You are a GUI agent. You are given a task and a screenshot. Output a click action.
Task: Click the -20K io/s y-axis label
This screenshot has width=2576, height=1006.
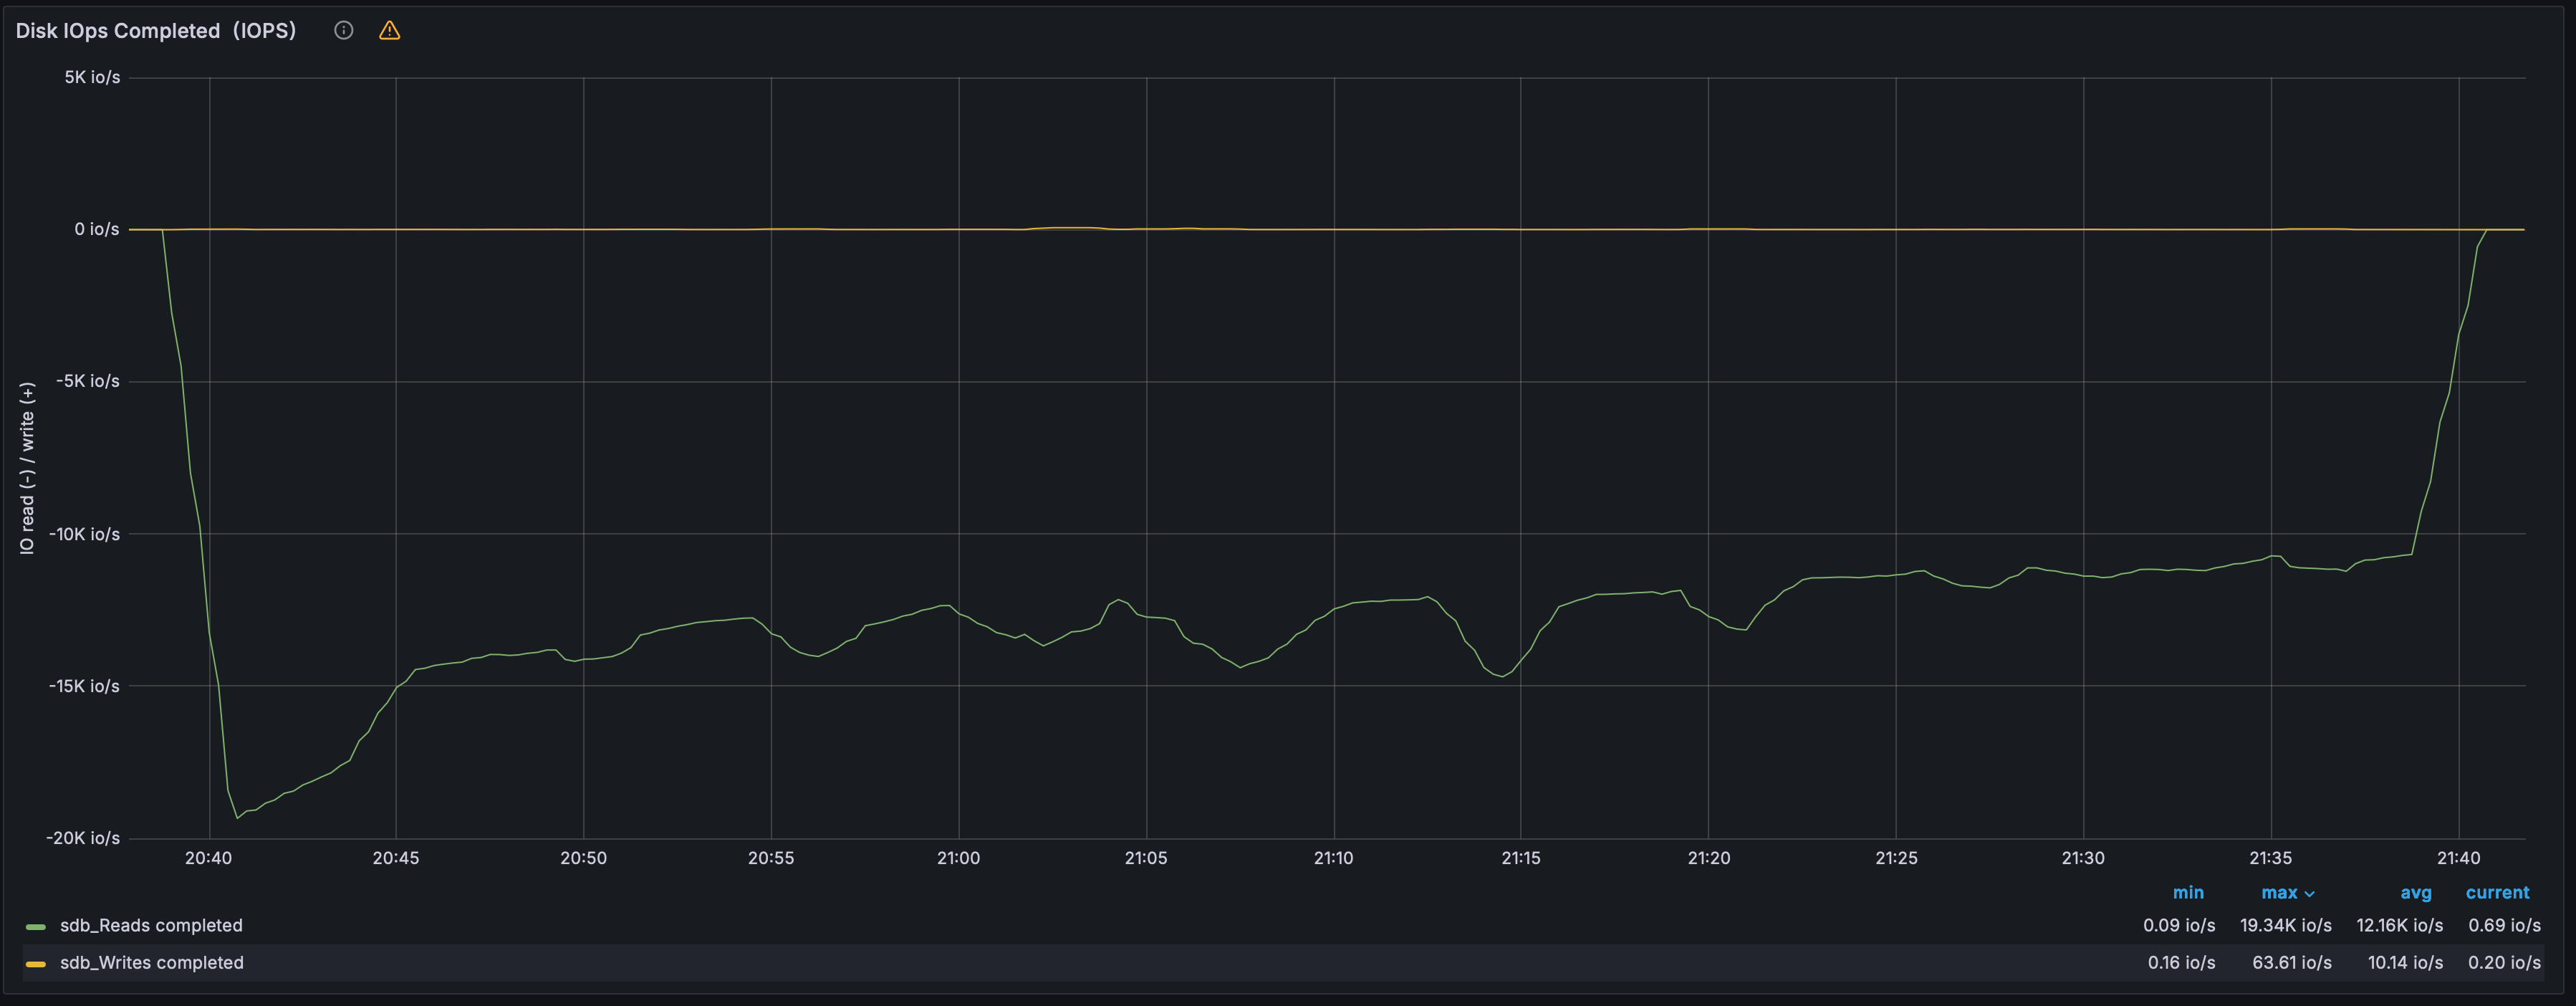coord(83,837)
